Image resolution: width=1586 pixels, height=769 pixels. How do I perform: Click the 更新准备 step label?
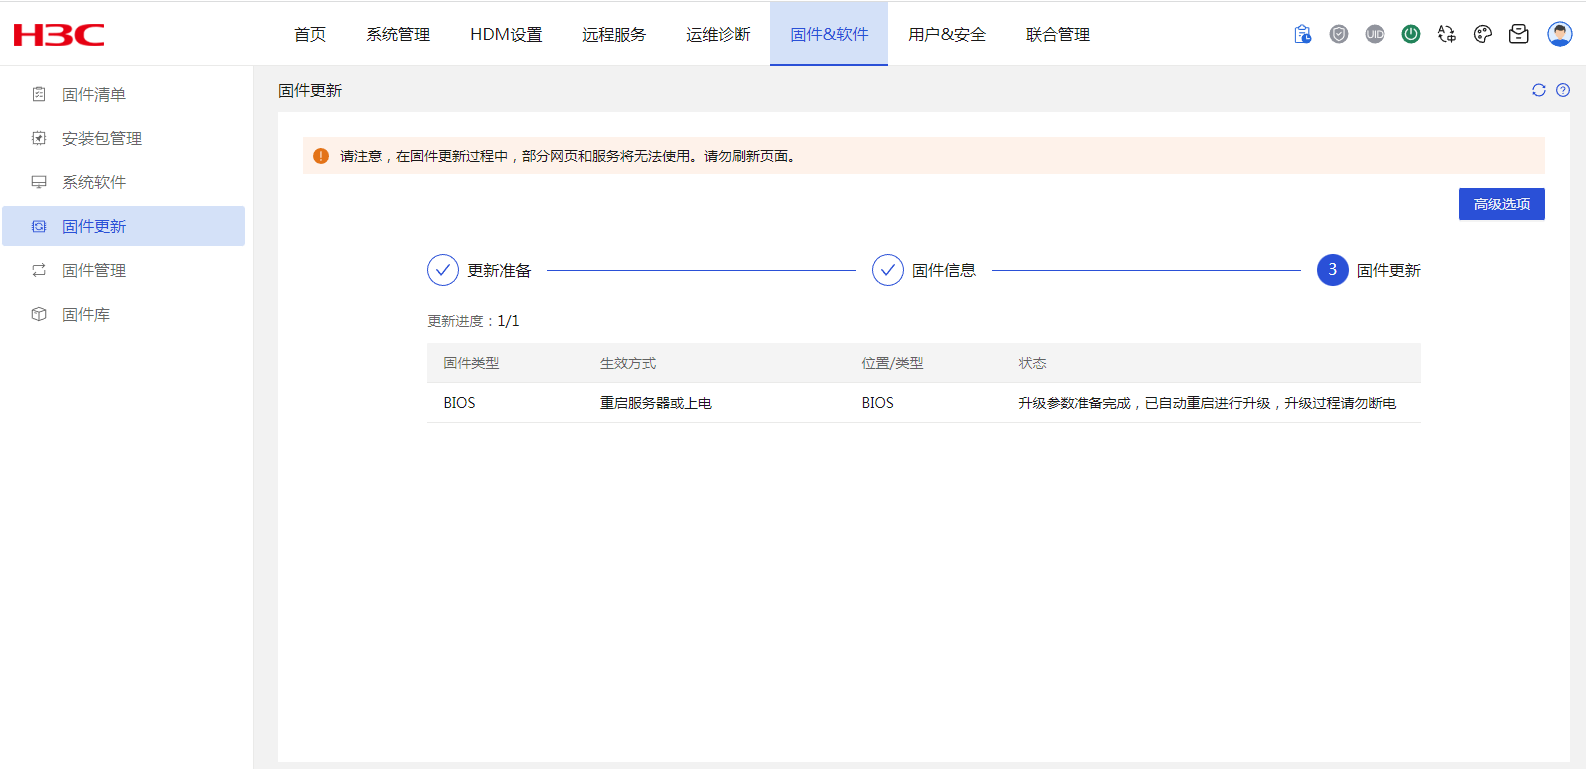coord(499,270)
